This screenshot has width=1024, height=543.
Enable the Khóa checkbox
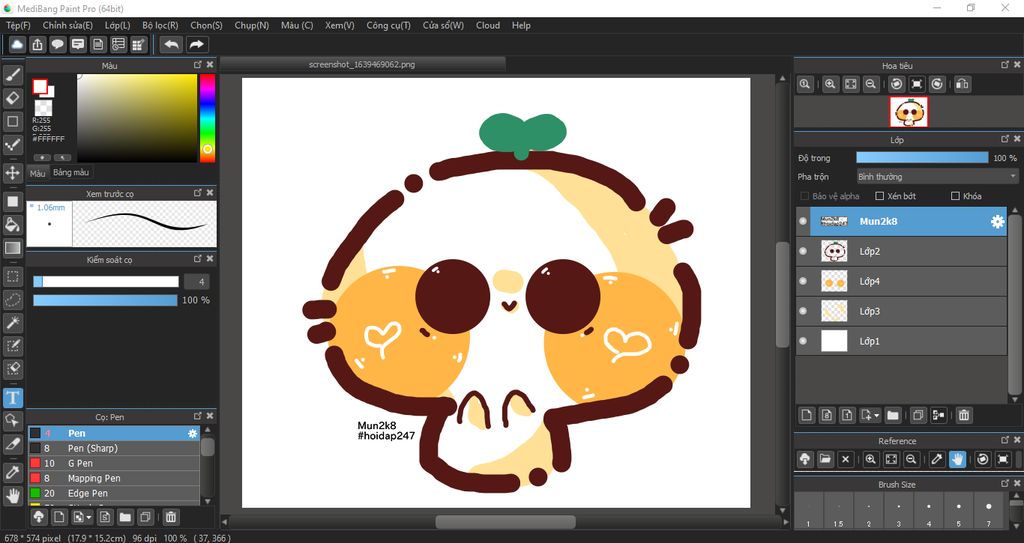click(955, 196)
